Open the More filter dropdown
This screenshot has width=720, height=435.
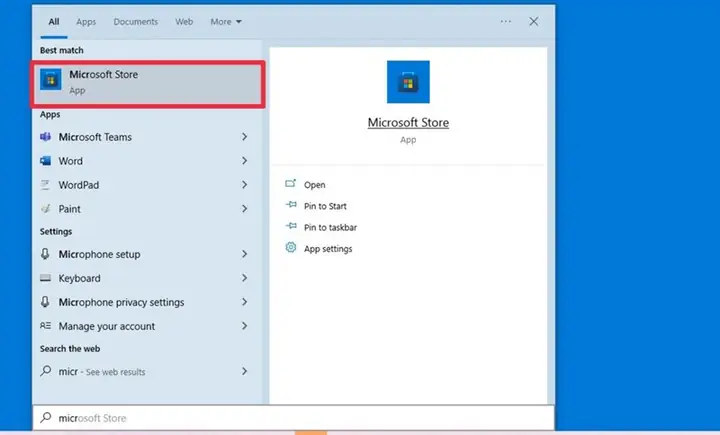[226, 22]
